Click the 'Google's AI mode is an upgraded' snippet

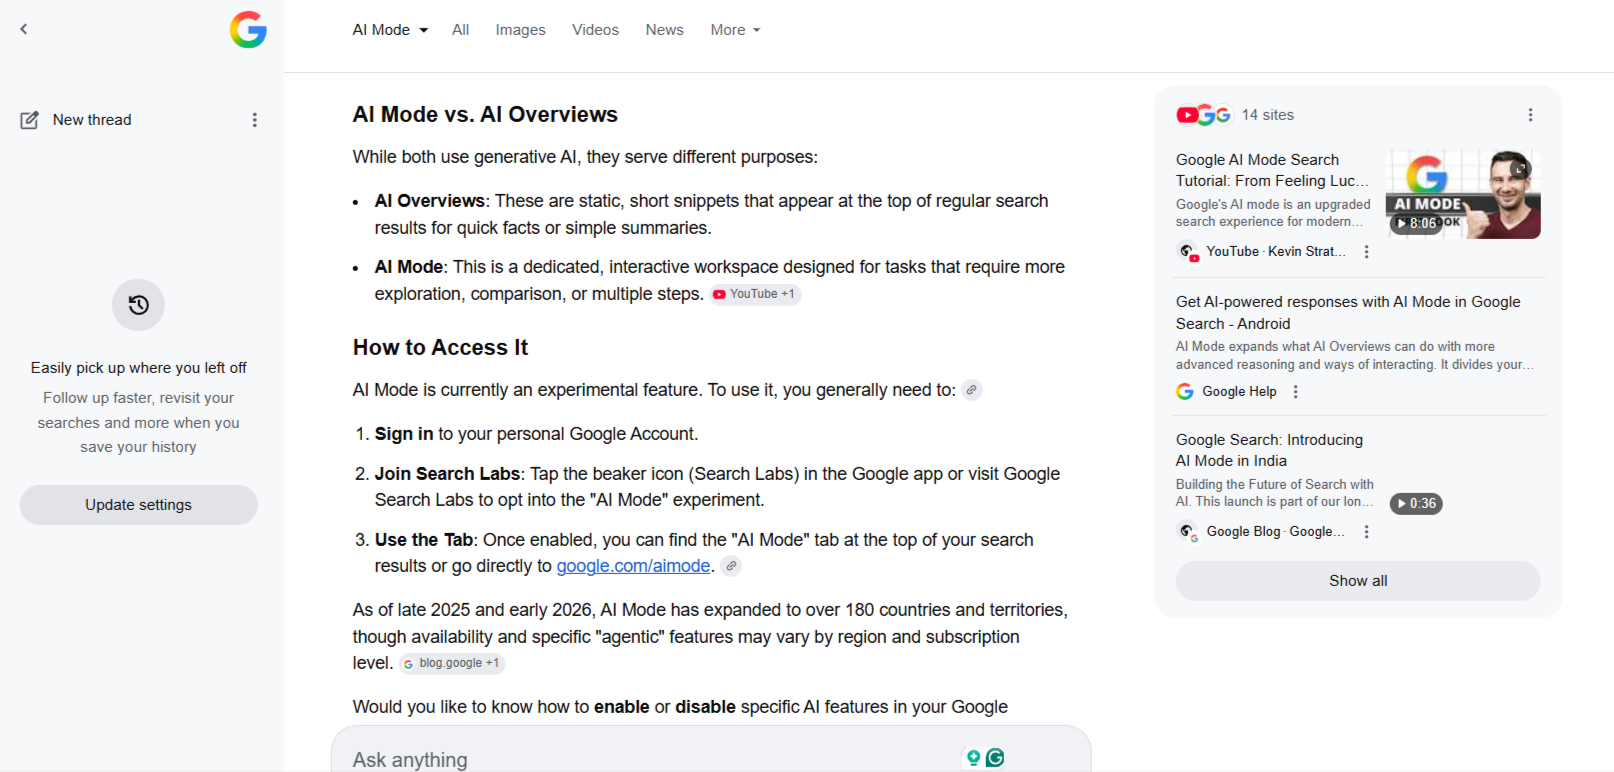(1273, 213)
